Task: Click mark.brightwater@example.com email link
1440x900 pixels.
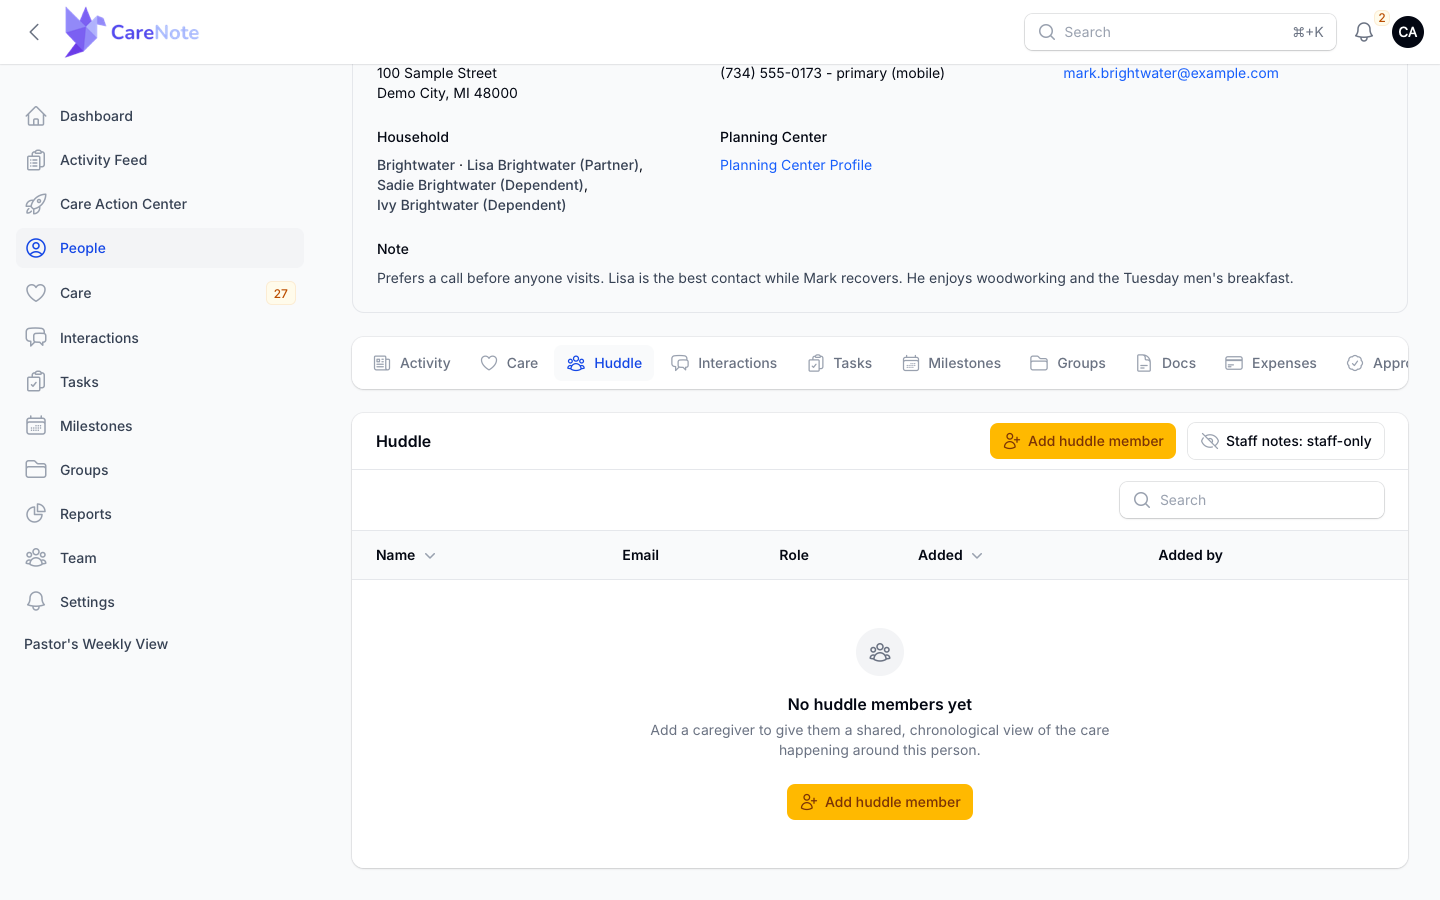Action: pos(1171,73)
